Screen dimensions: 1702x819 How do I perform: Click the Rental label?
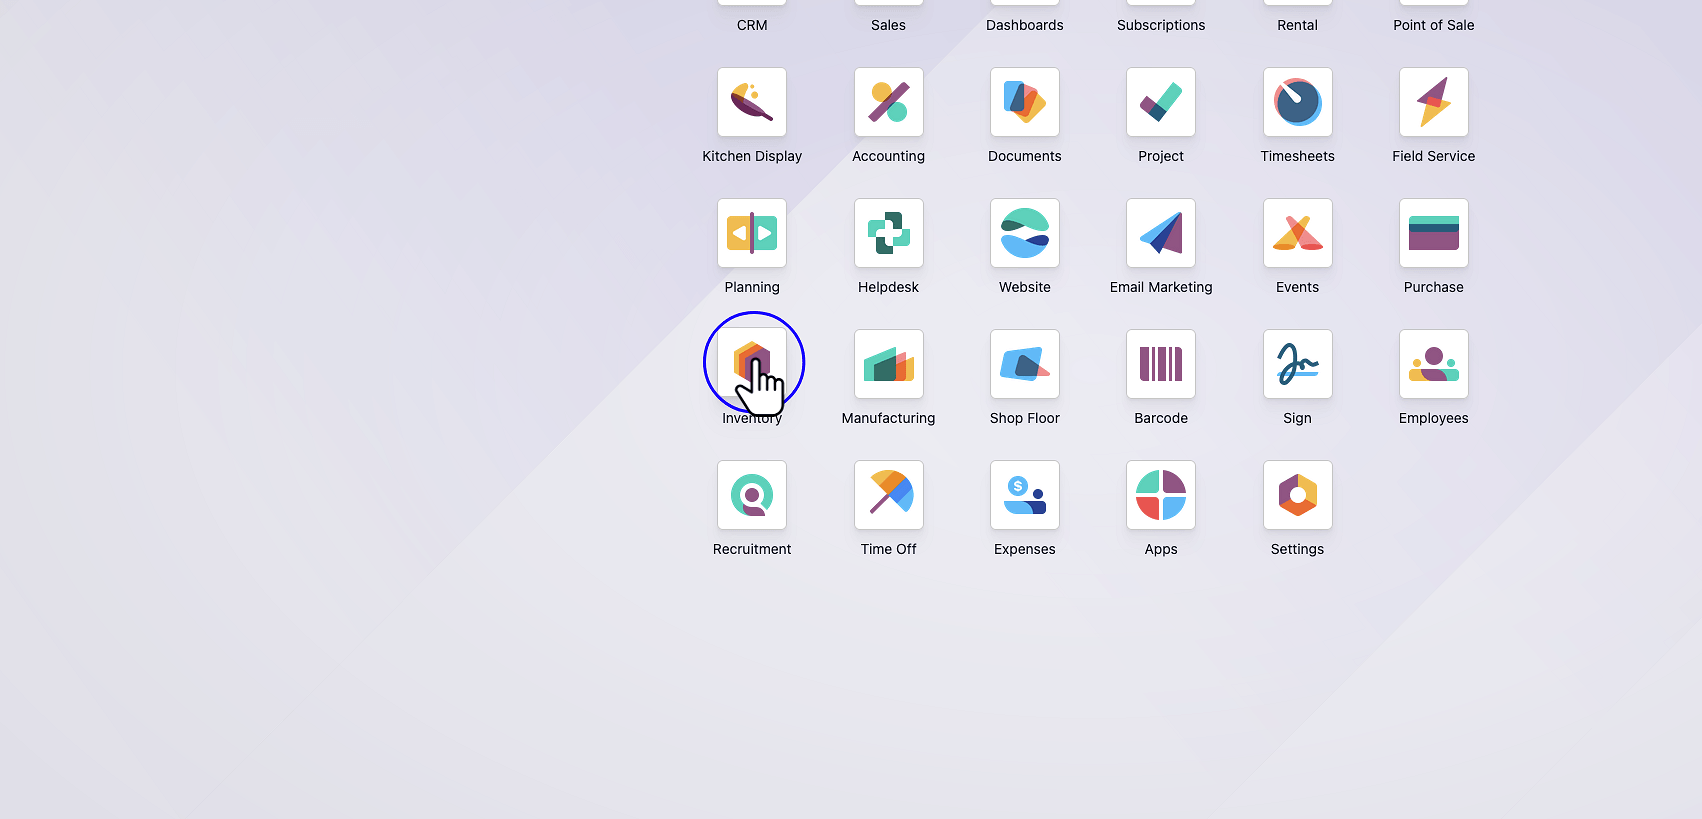tap(1297, 25)
